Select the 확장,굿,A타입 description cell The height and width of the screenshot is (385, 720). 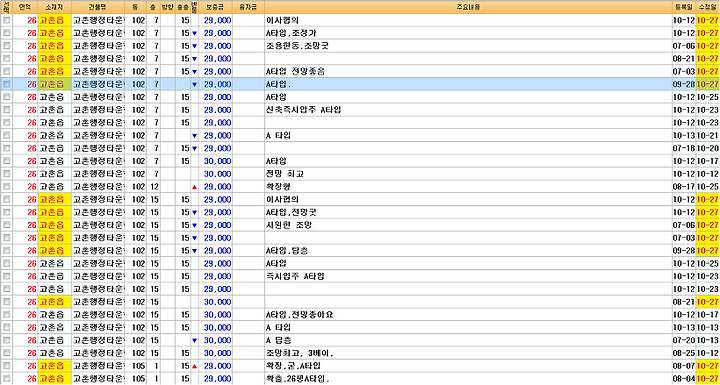point(468,366)
